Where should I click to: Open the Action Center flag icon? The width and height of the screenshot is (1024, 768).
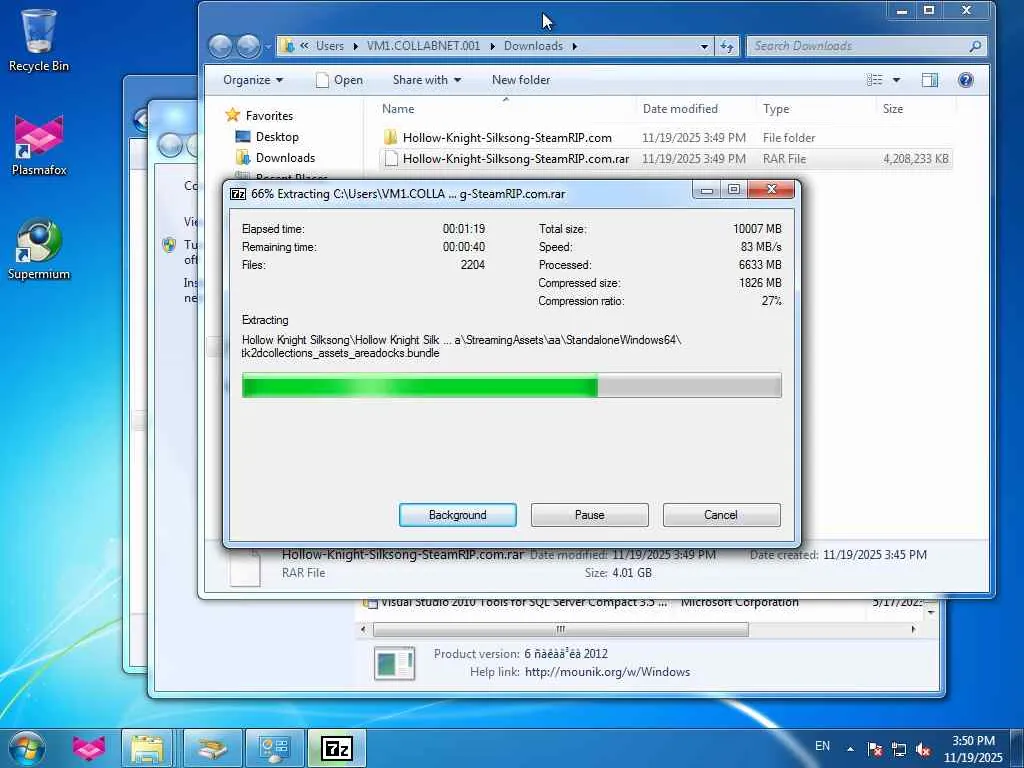(x=874, y=749)
